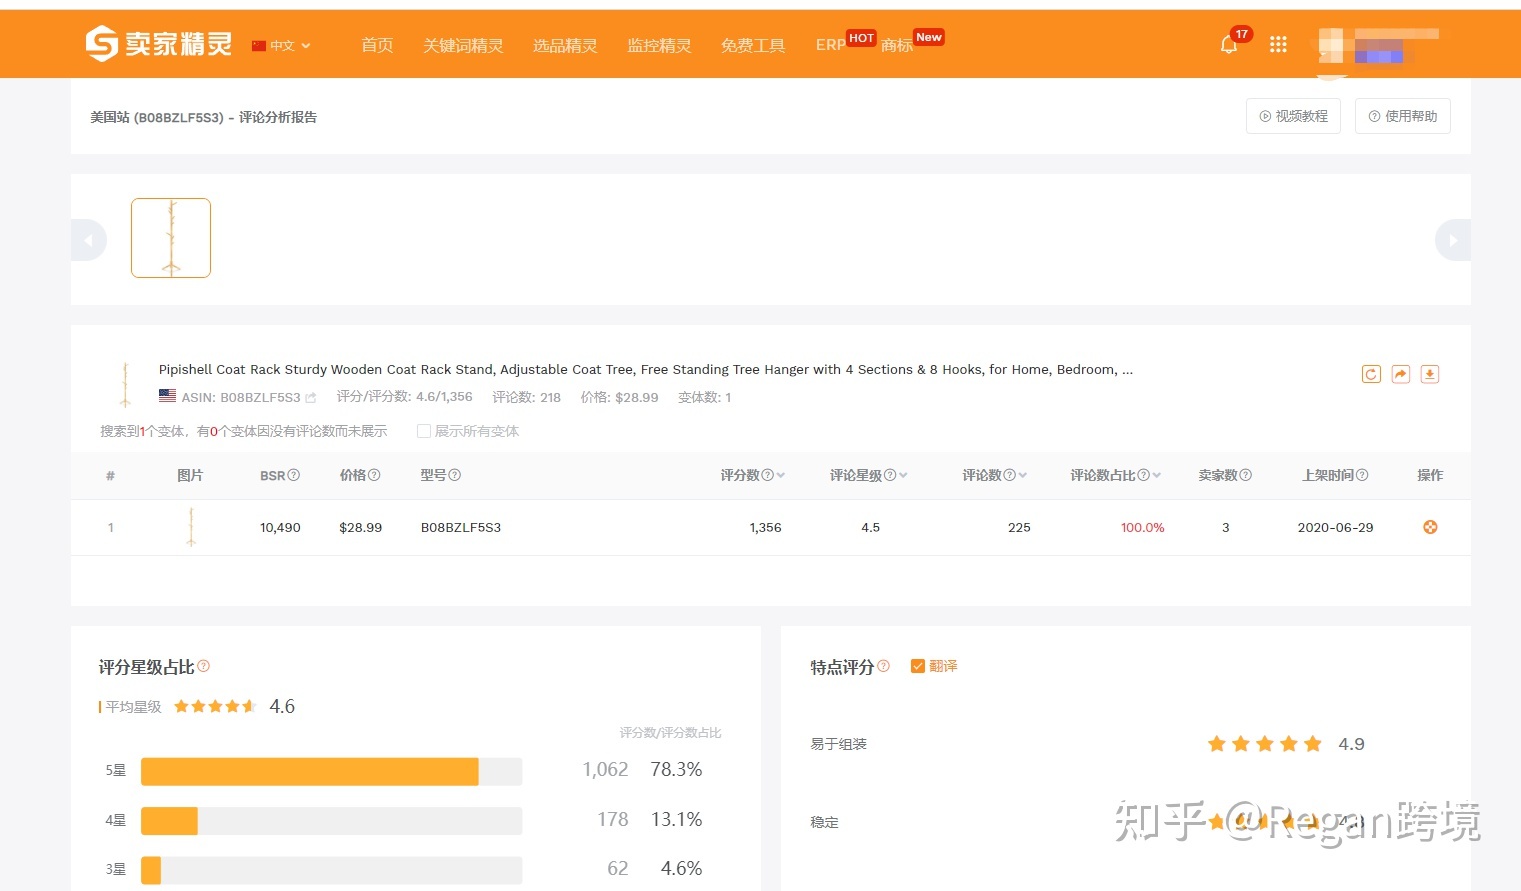Click the orange action icon in row 1
Screen dimensions: 1521x891
point(1430,527)
